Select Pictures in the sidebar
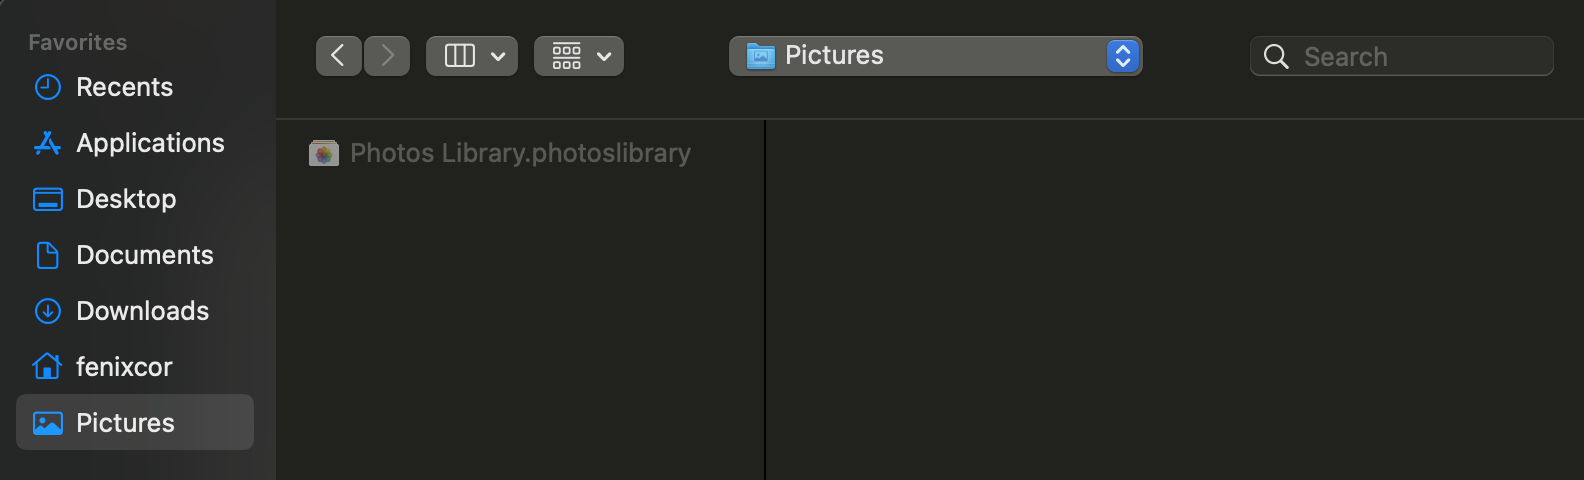1584x480 pixels. (125, 423)
